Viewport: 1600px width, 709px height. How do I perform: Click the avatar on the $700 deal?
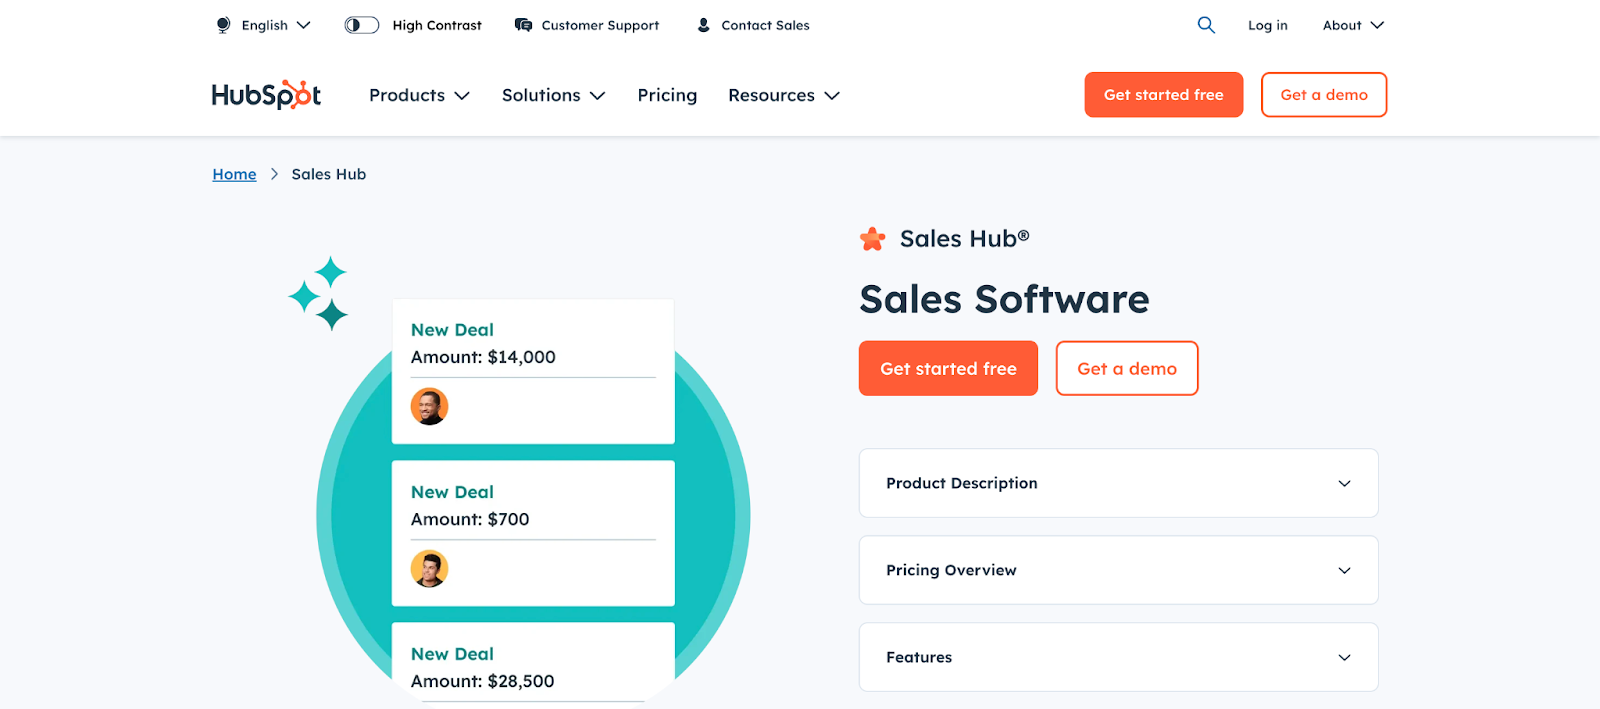click(x=429, y=569)
